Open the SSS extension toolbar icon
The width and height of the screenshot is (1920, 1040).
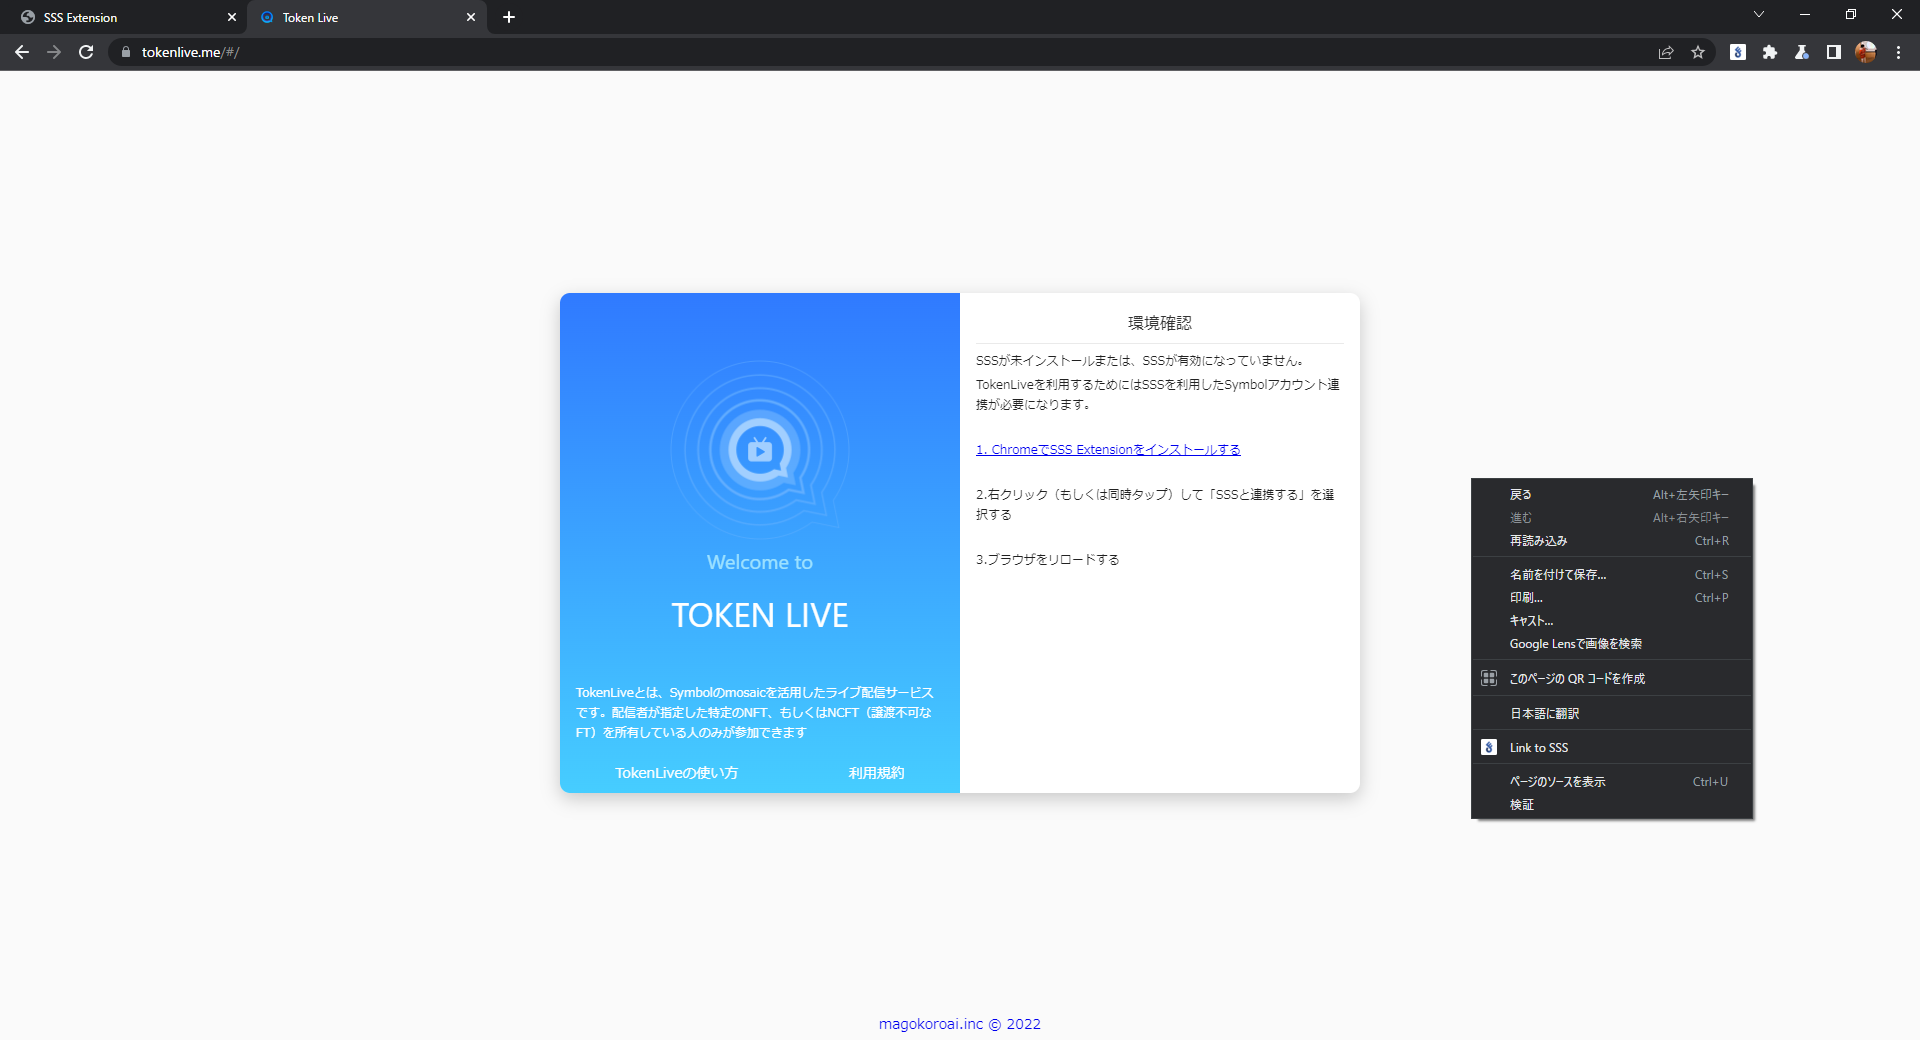point(1738,52)
